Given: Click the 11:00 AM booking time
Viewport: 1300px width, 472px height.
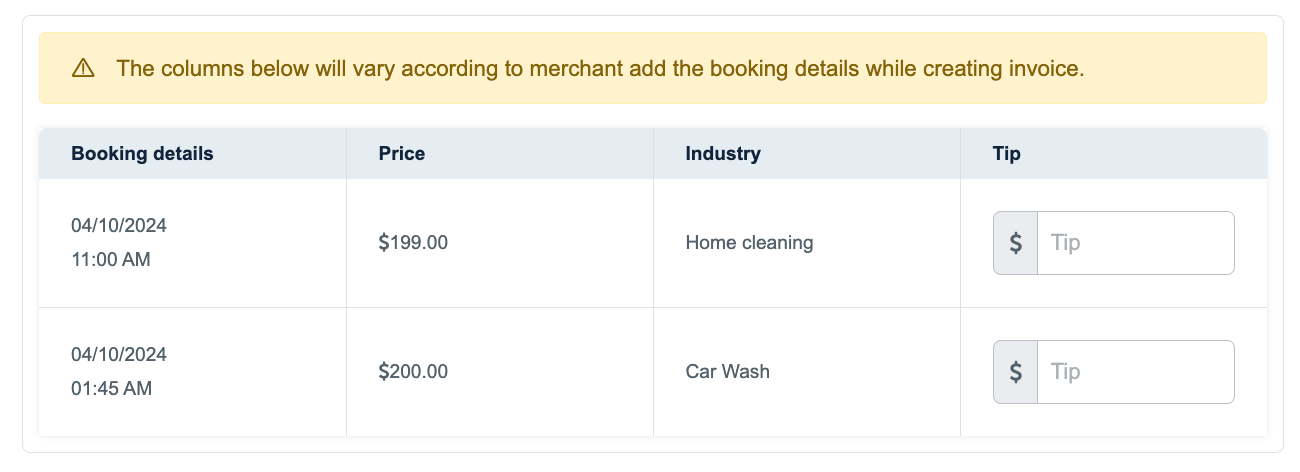Looking at the screenshot, I should click(112, 260).
